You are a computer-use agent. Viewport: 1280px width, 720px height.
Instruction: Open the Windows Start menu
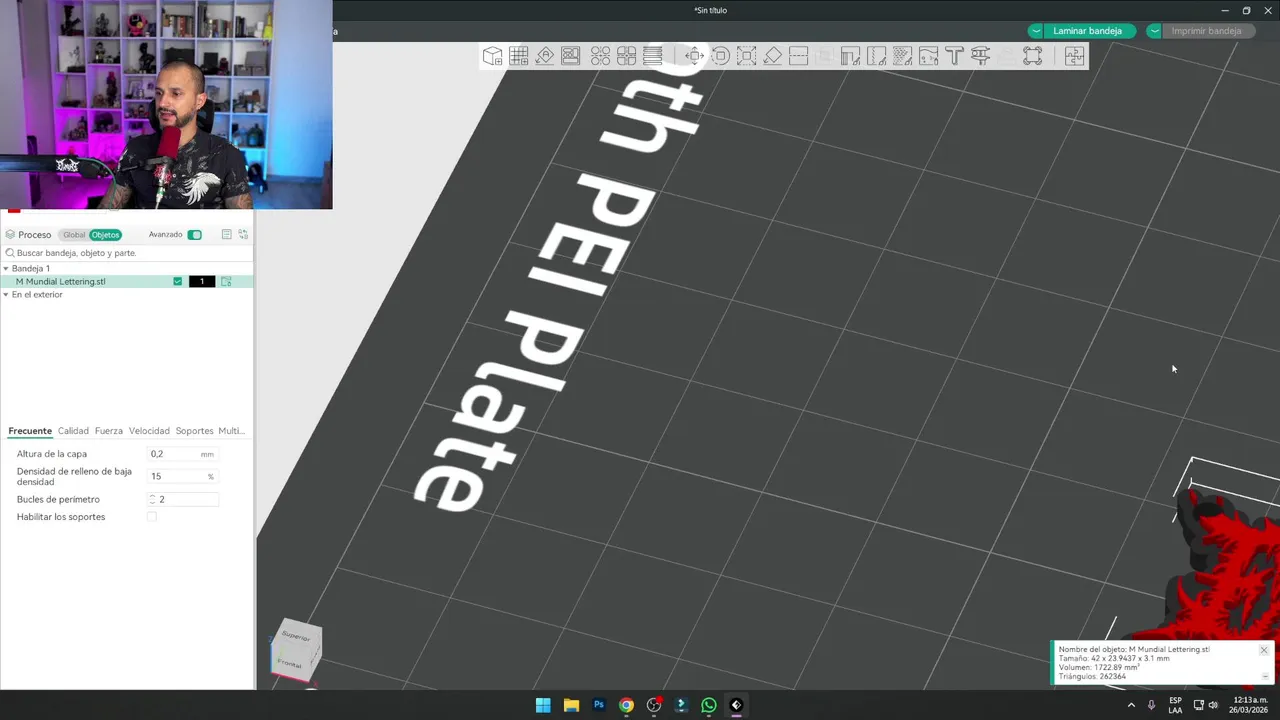click(x=543, y=705)
